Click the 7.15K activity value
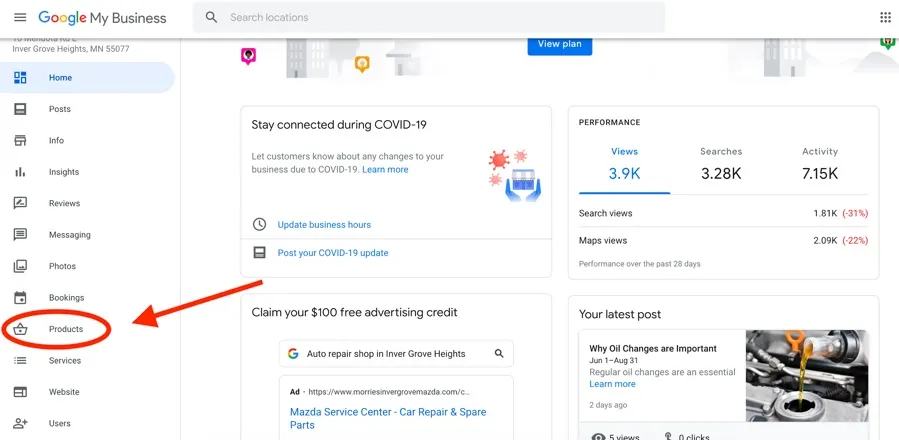 pyautogui.click(x=819, y=173)
